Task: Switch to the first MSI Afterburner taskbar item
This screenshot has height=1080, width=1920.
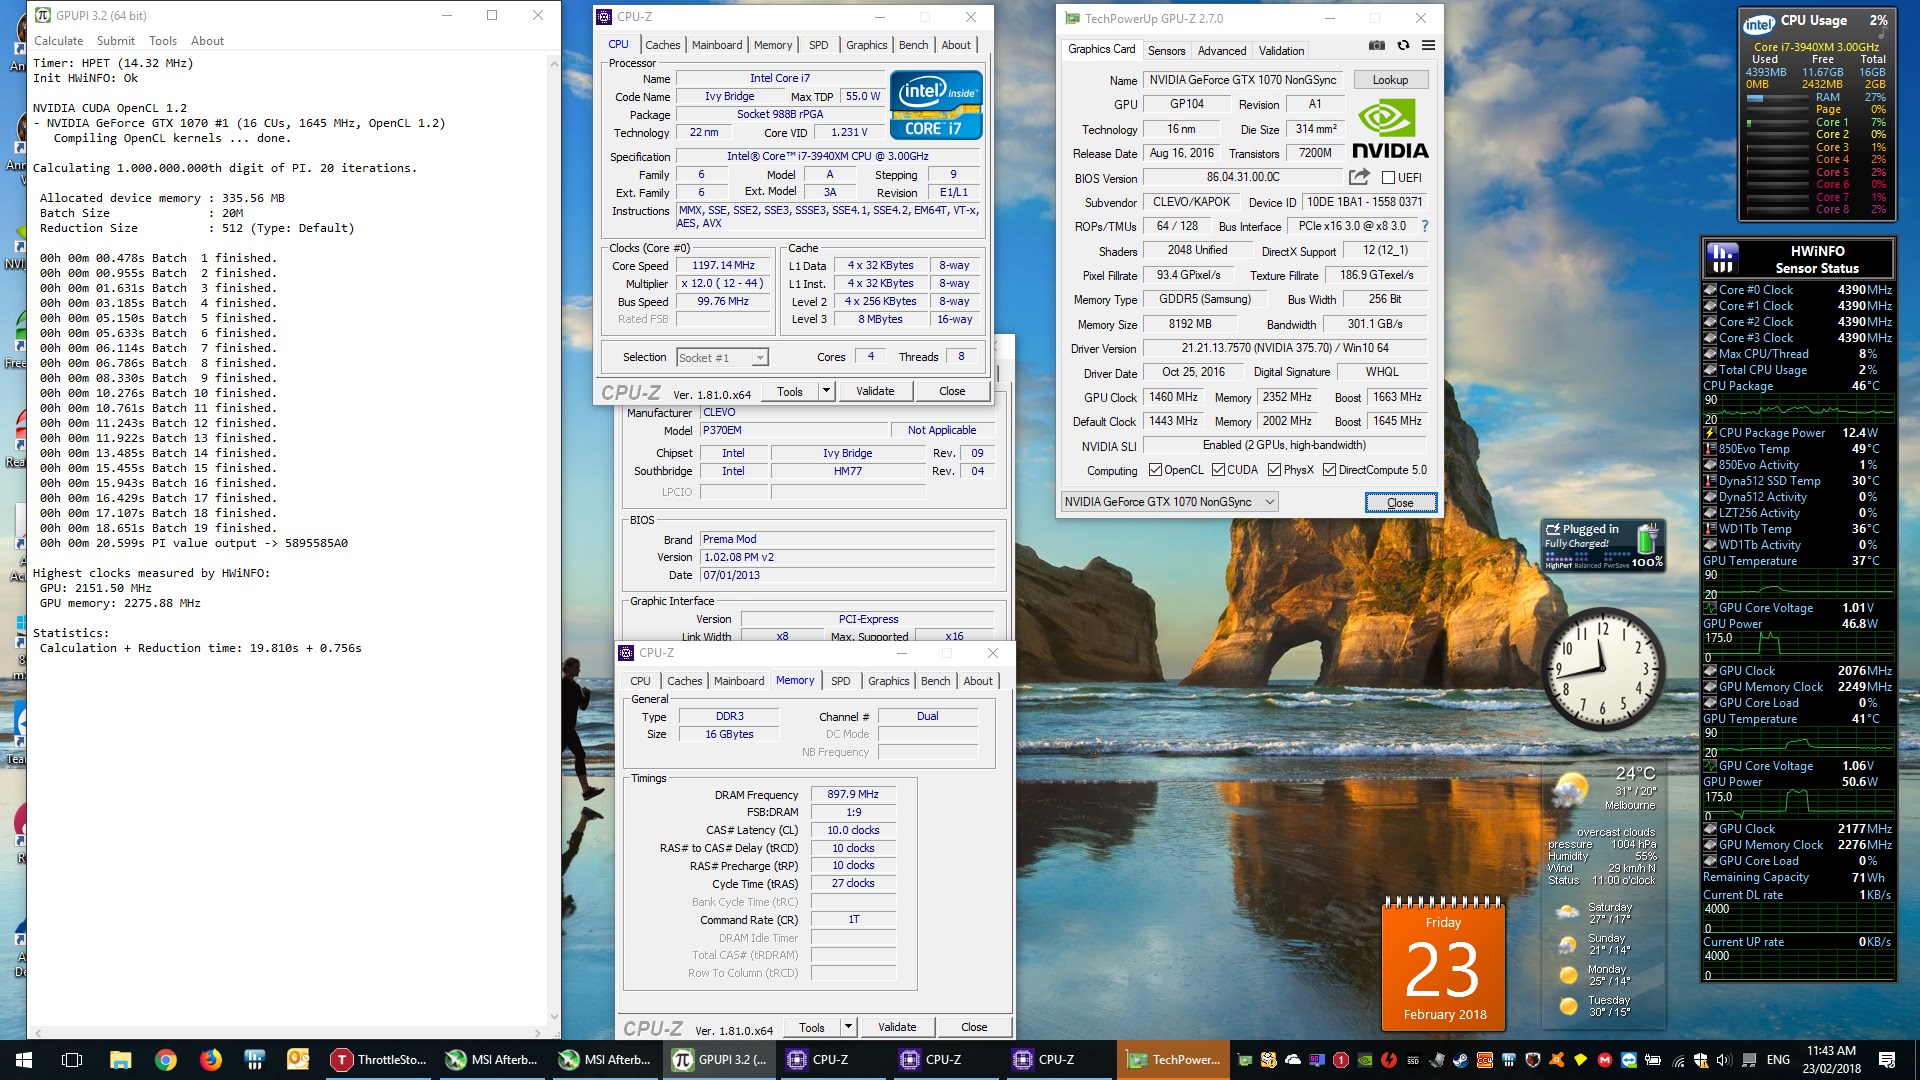Action: (493, 1060)
